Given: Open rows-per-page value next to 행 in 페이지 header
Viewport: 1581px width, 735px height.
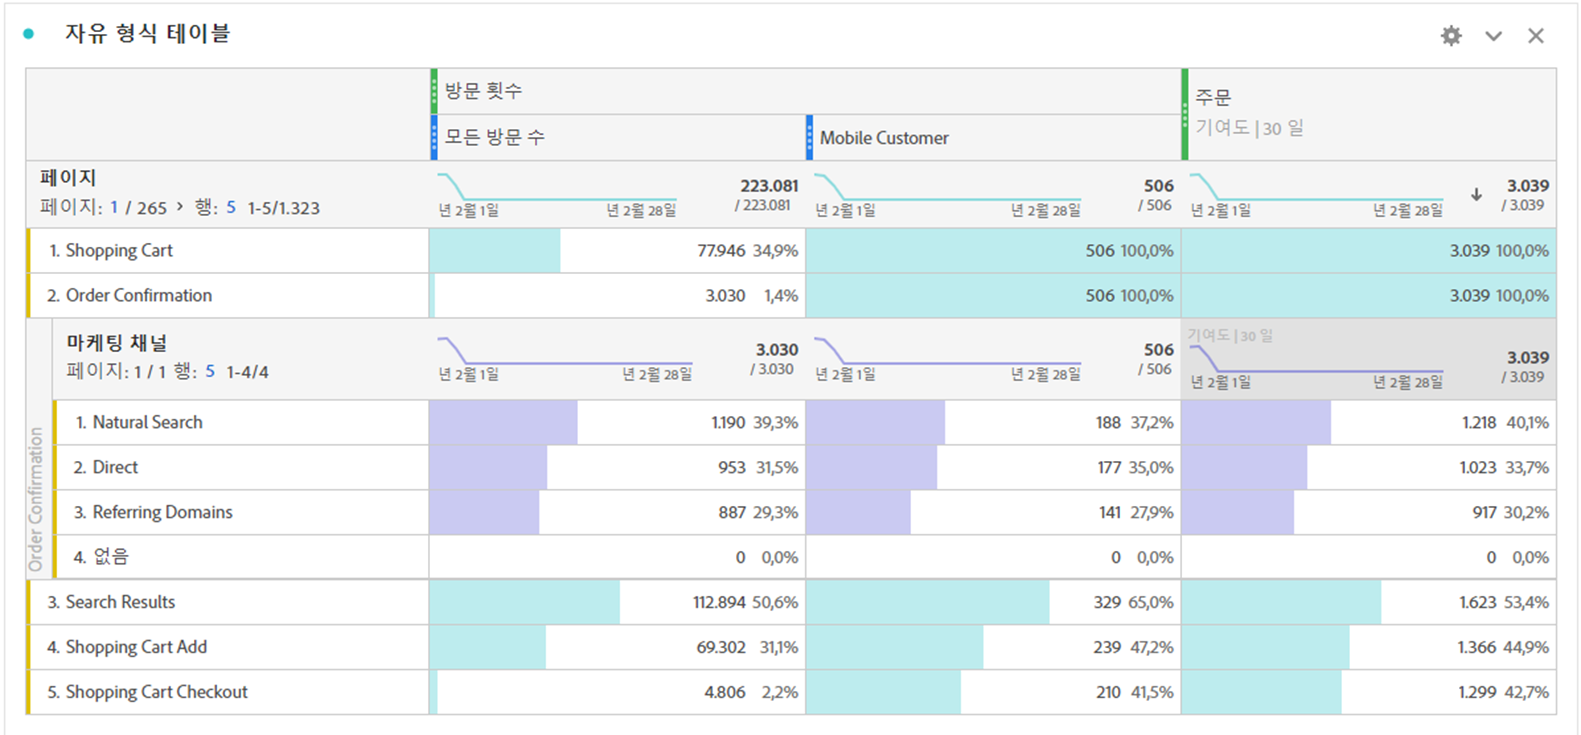Looking at the screenshot, I should pyautogui.click(x=231, y=207).
